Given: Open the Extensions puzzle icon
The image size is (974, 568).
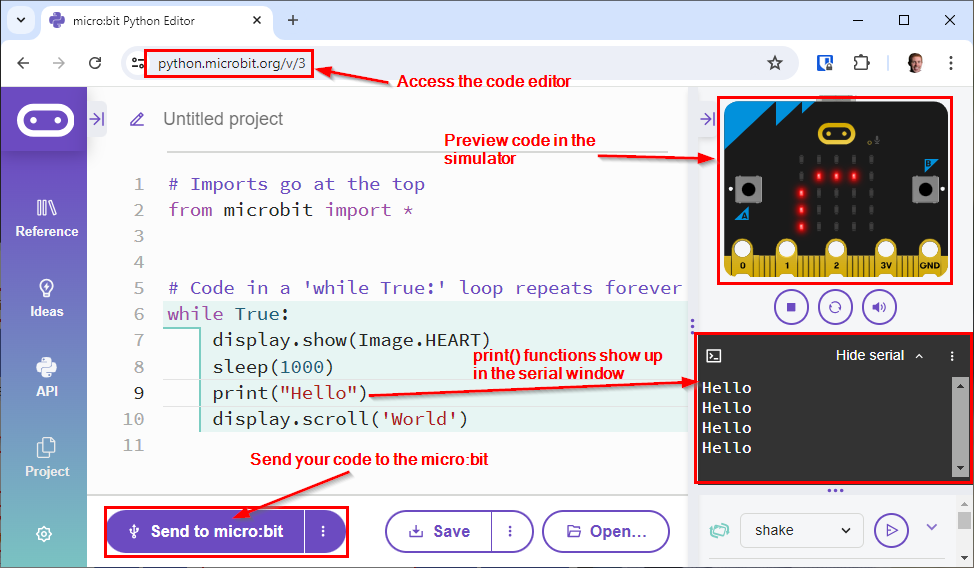Looking at the screenshot, I should point(861,63).
